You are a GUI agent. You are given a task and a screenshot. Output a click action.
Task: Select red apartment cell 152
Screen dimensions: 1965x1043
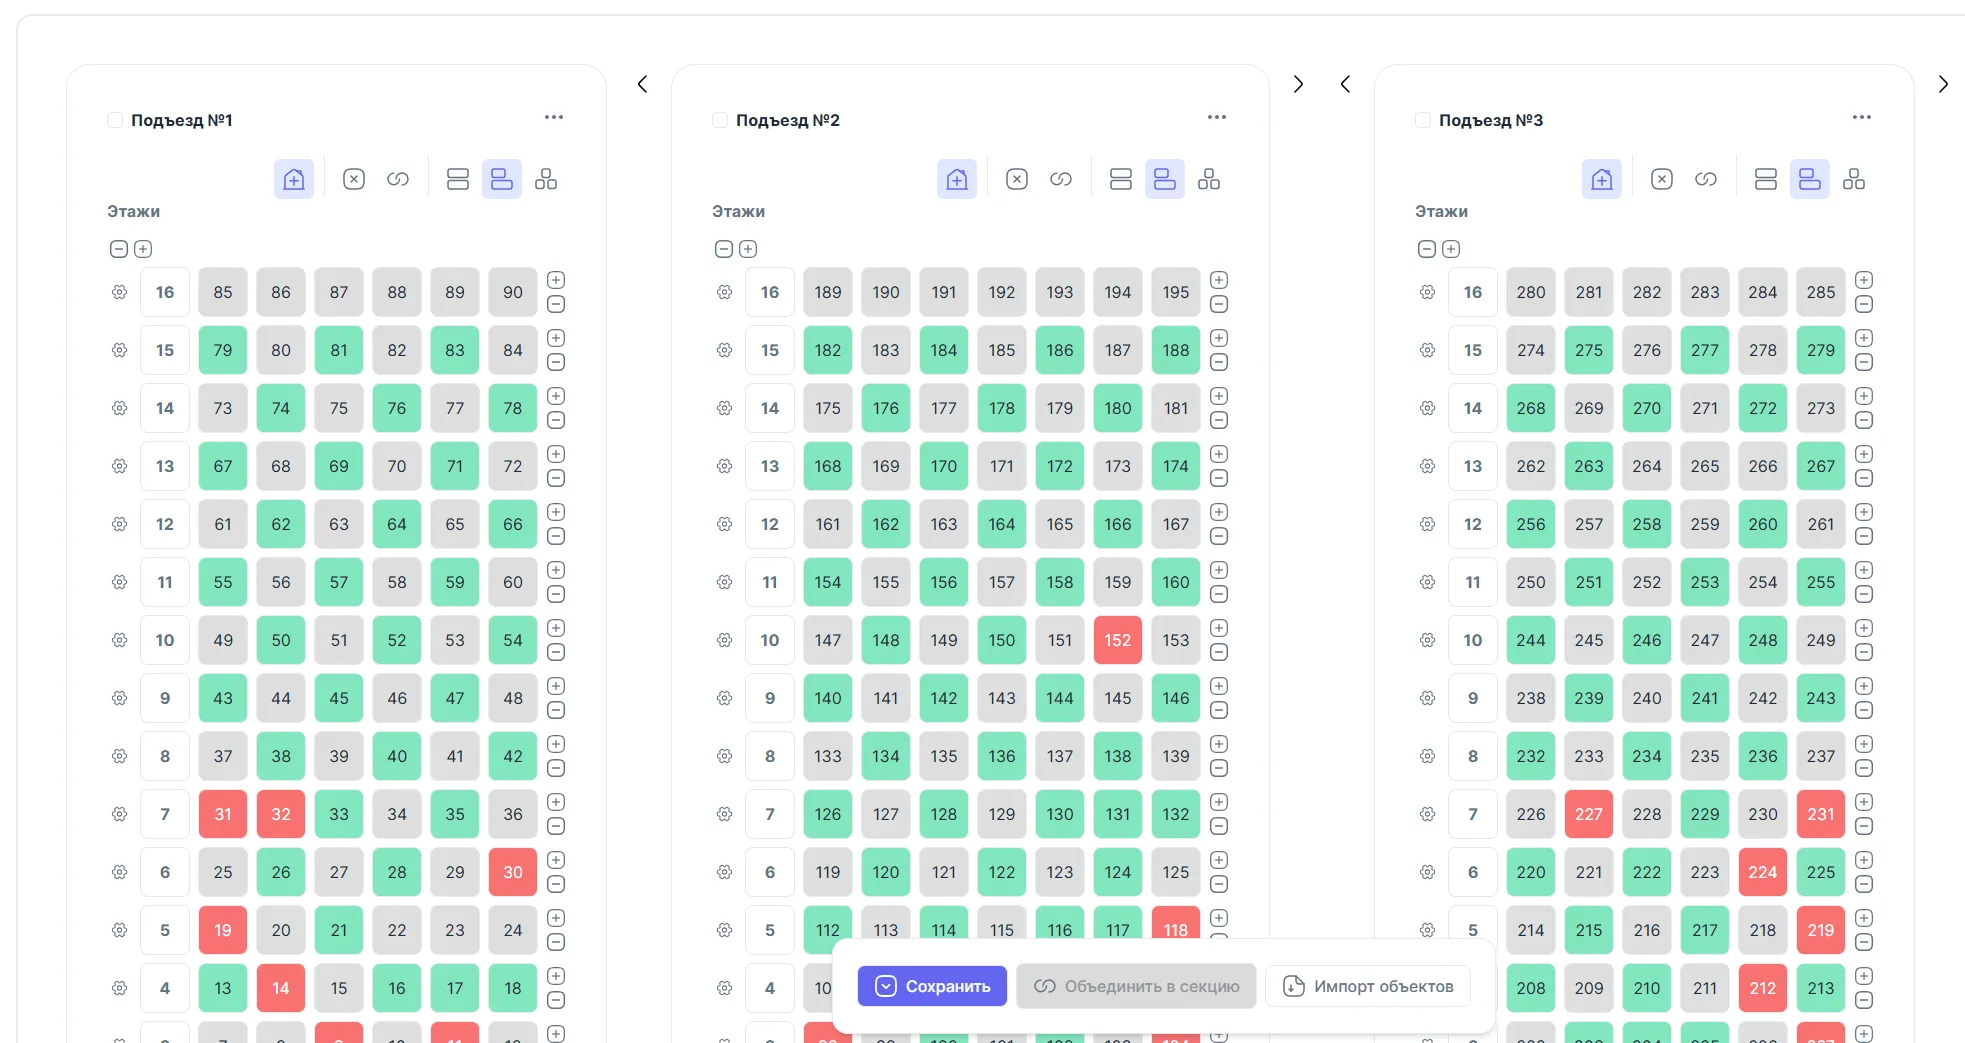(x=1118, y=640)
